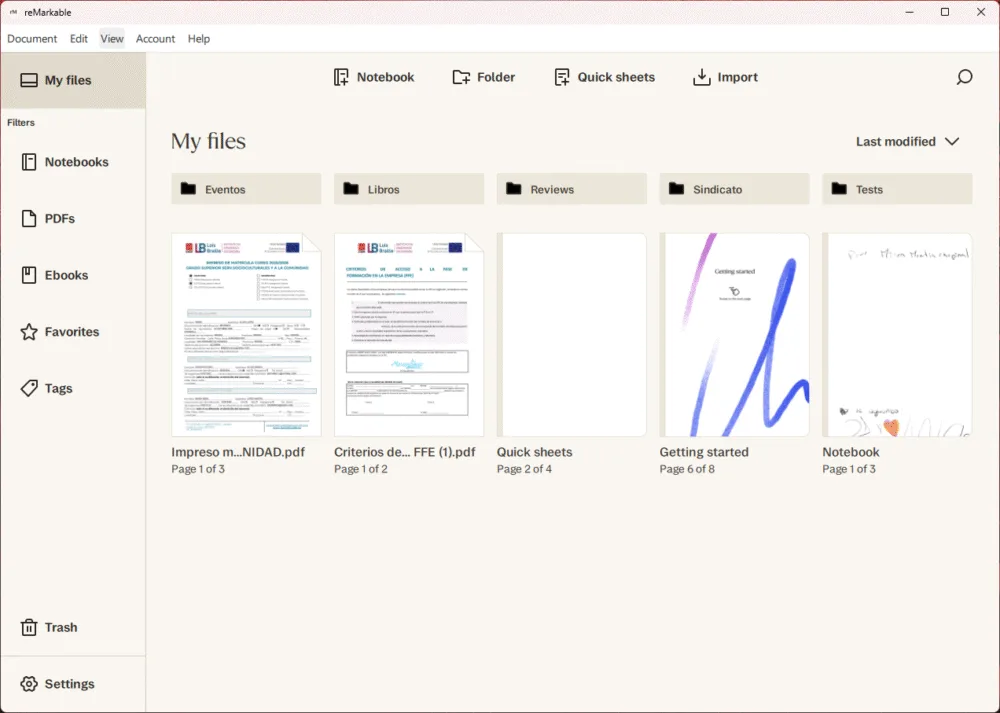The width and height of the screenshot is (1000, 713).
Task: Click the 'Page 6 of 8' text
Action: click(687, 469)
